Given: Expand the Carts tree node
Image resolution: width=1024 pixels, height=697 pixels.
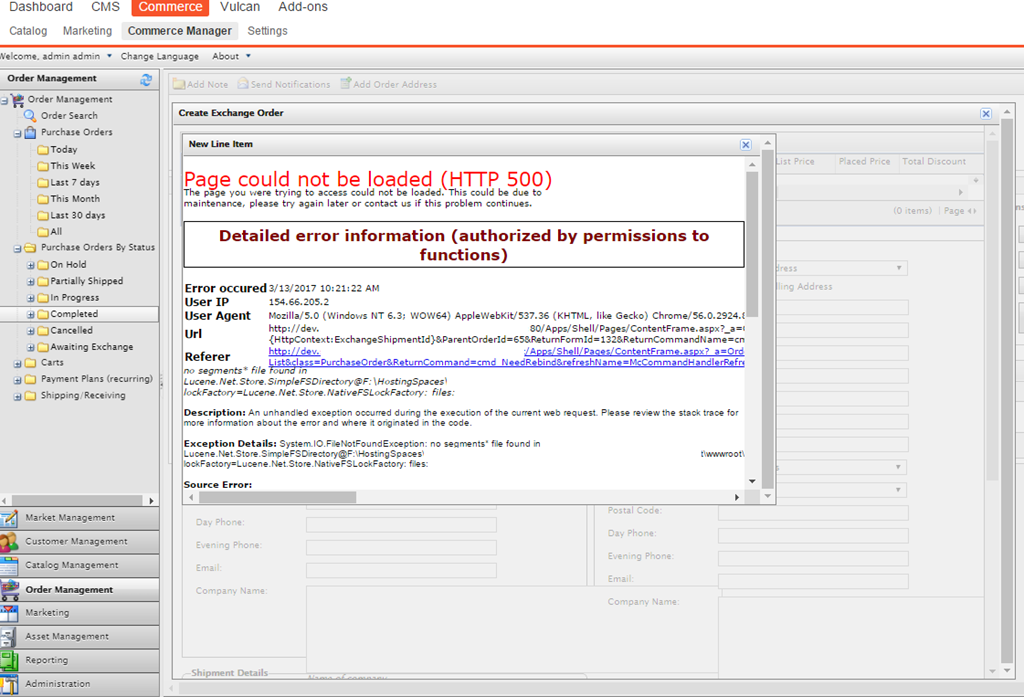Looking at the screenshot, I should pos(18,363).
